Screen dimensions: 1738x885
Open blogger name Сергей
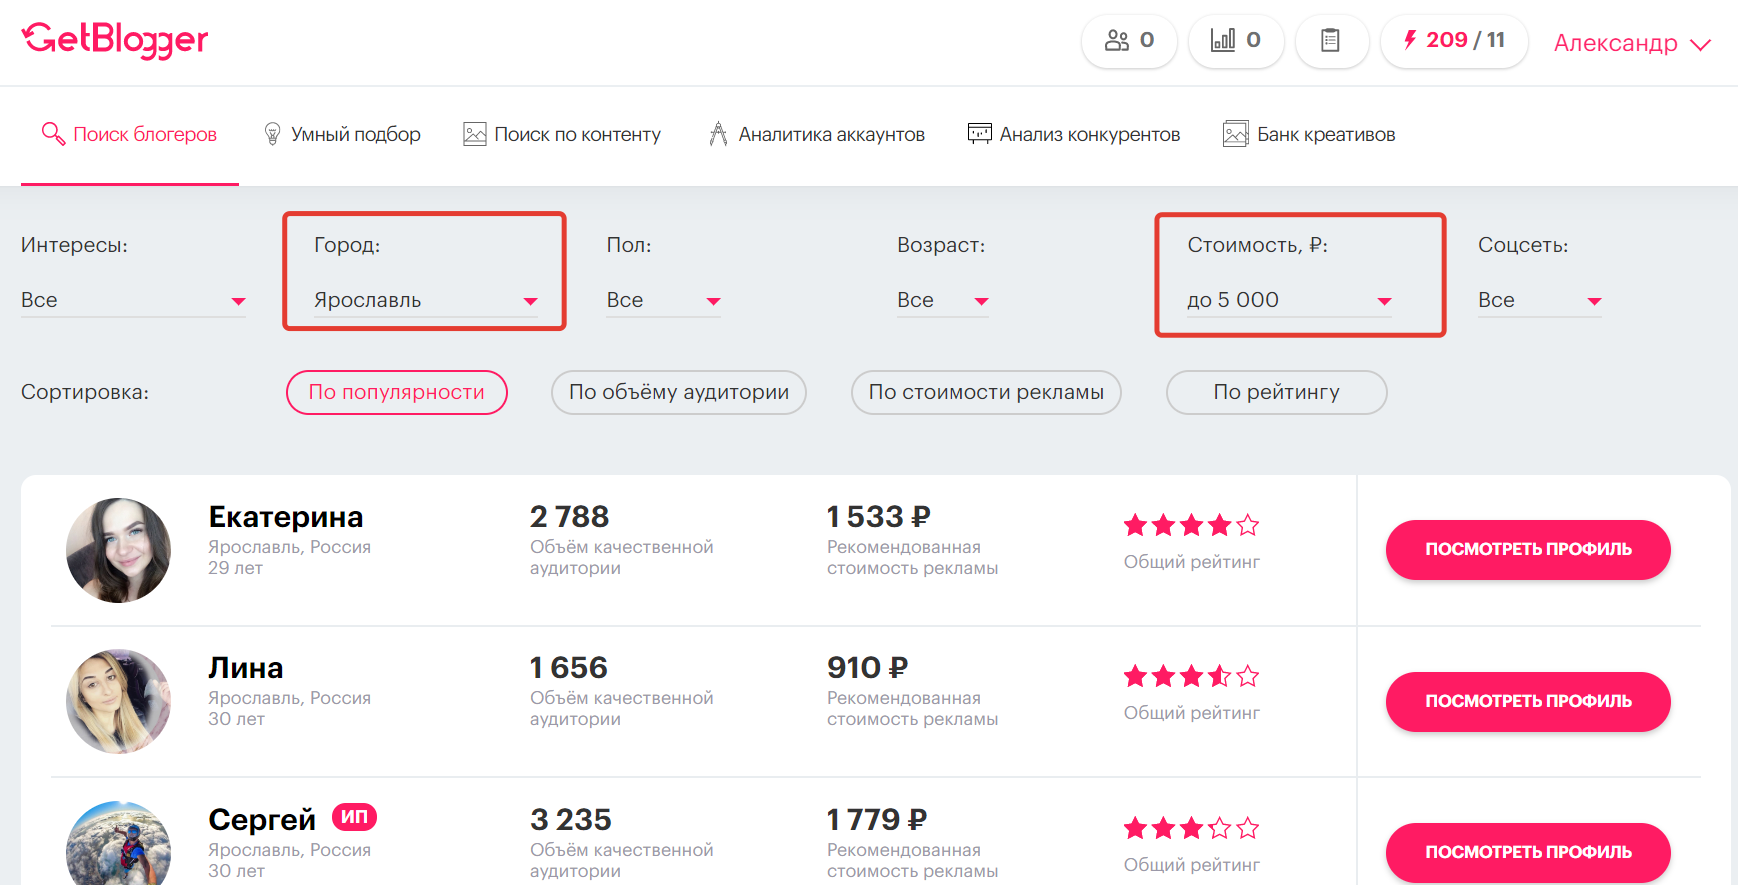[x=262, y=820]
